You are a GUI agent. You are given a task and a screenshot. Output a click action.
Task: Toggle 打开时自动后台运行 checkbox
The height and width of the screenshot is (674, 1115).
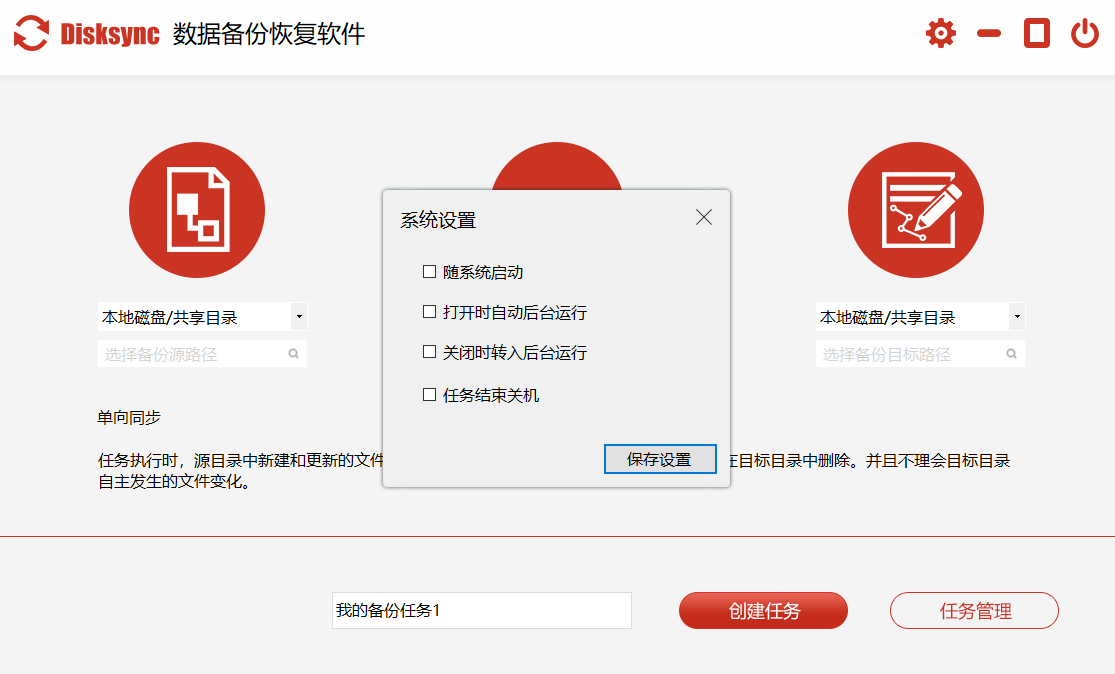(430, 313)
